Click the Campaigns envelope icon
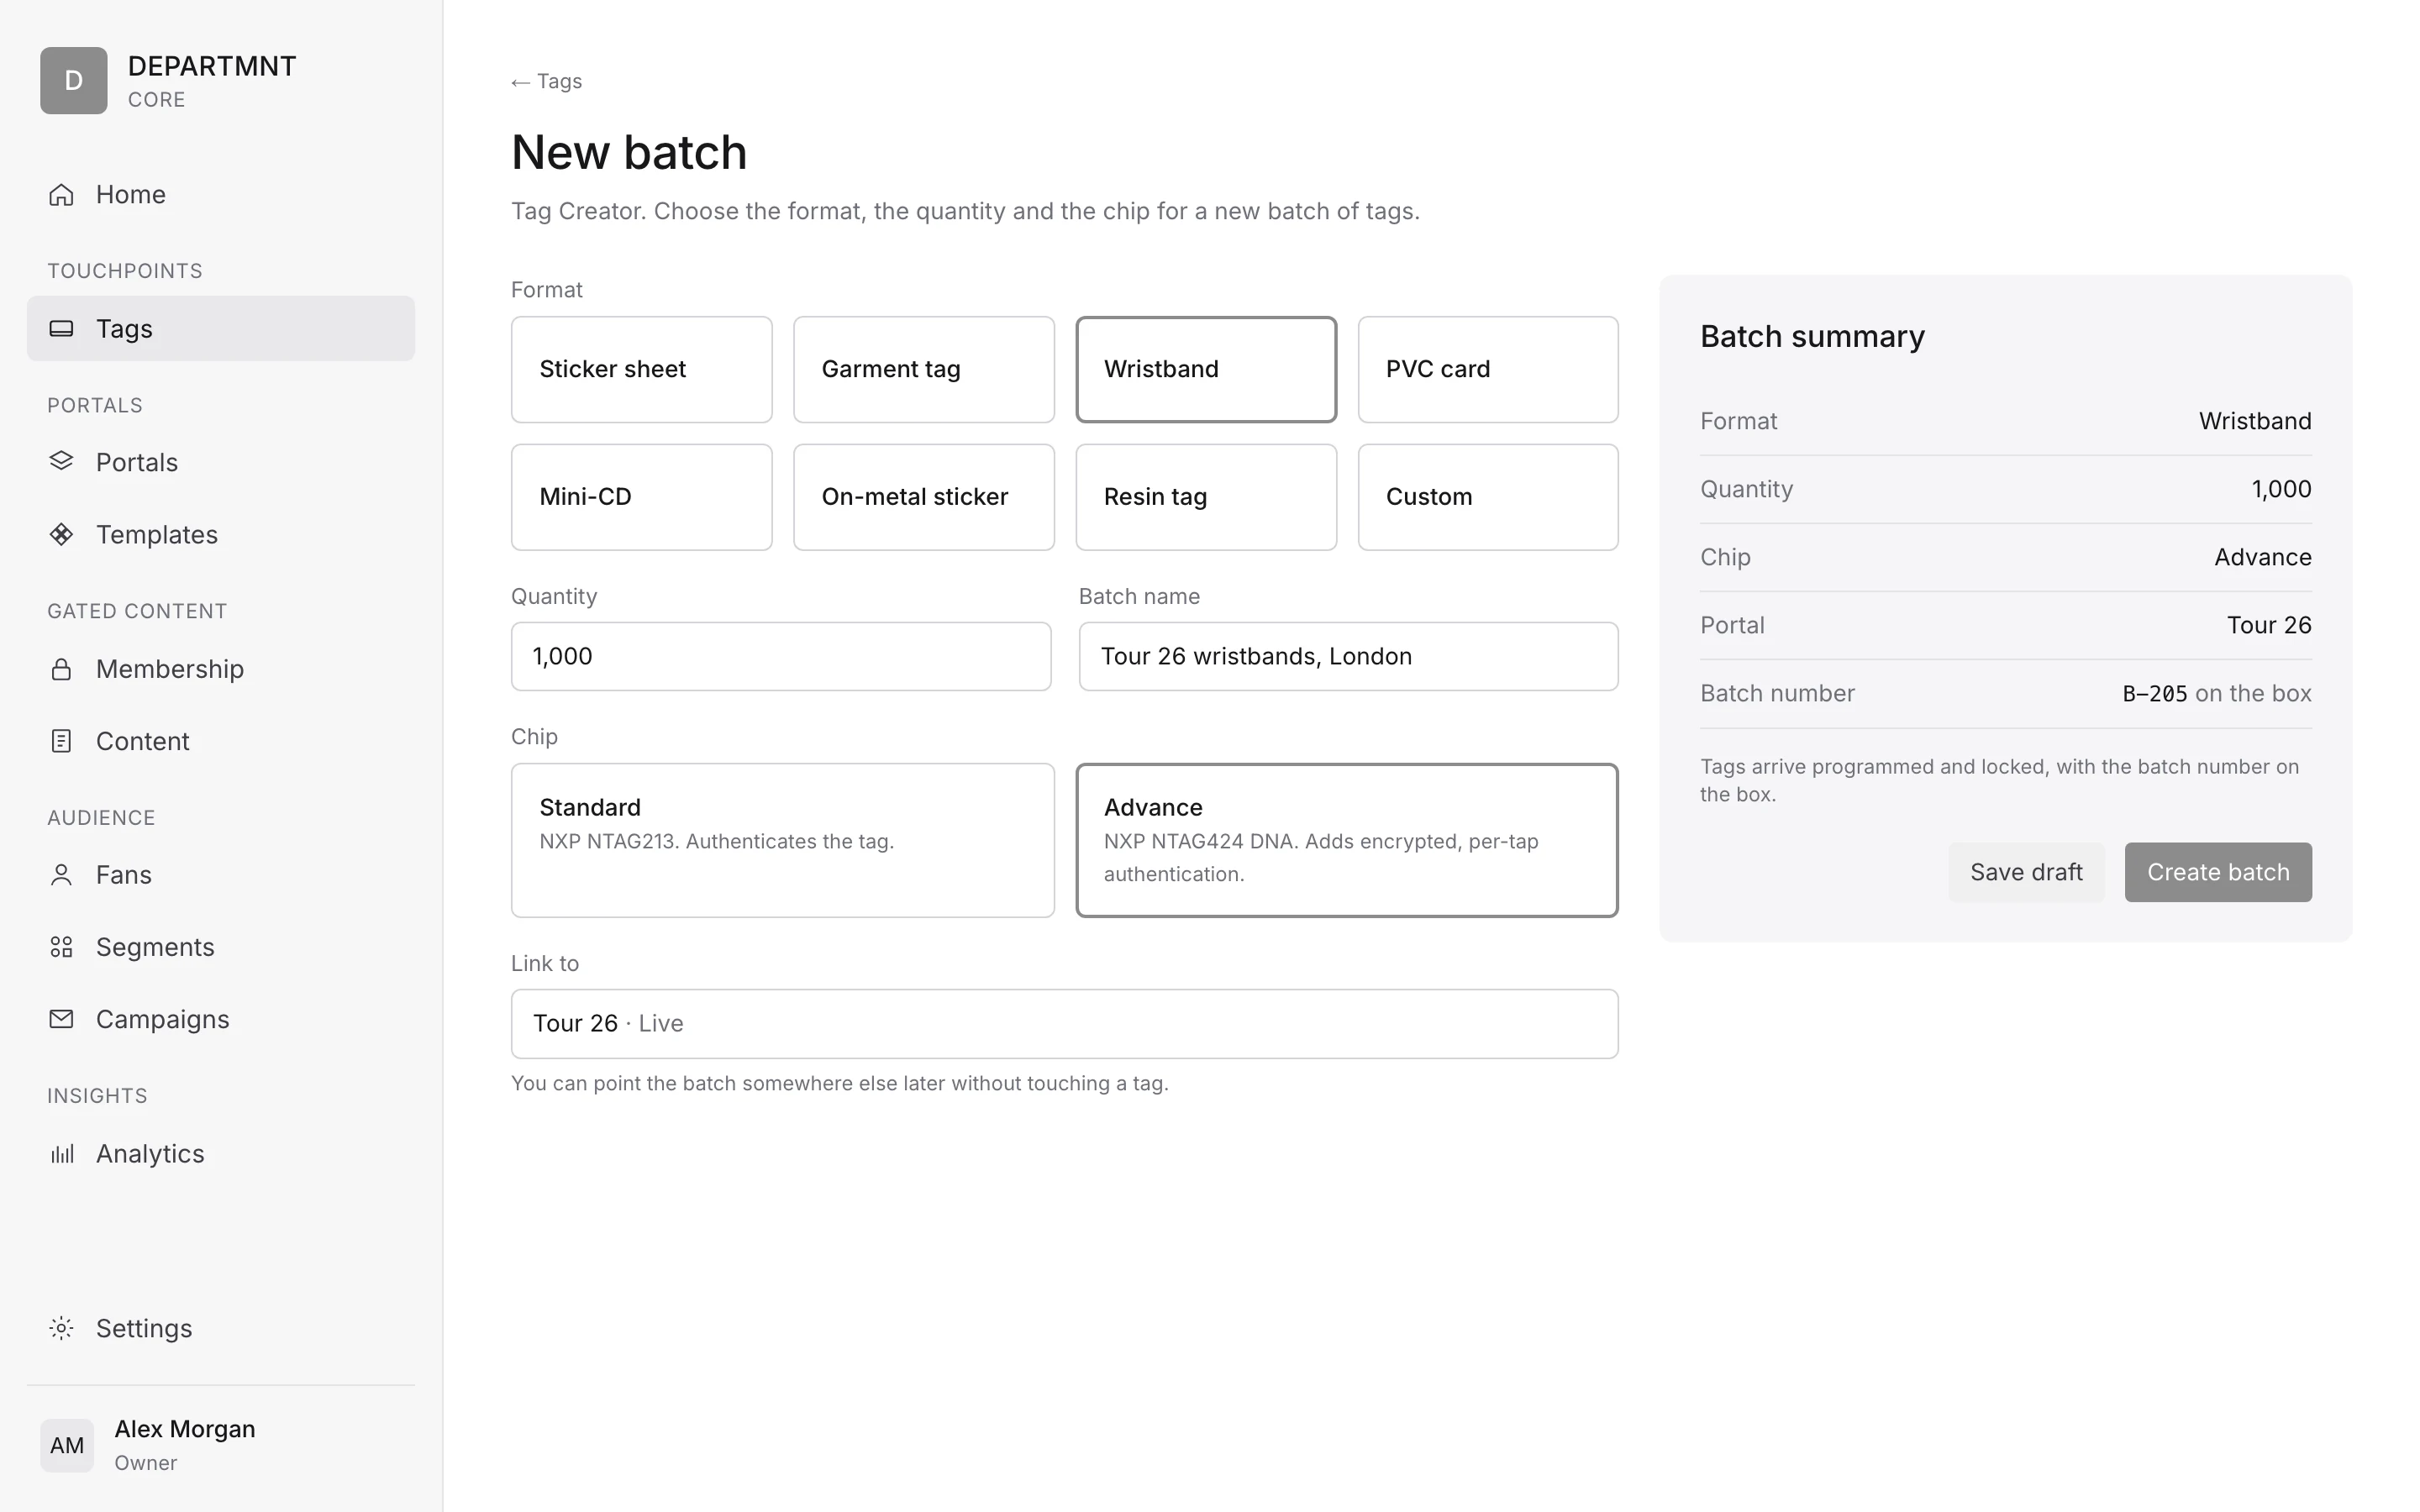2420x1512 pixels. click(x=61, y=1019)
